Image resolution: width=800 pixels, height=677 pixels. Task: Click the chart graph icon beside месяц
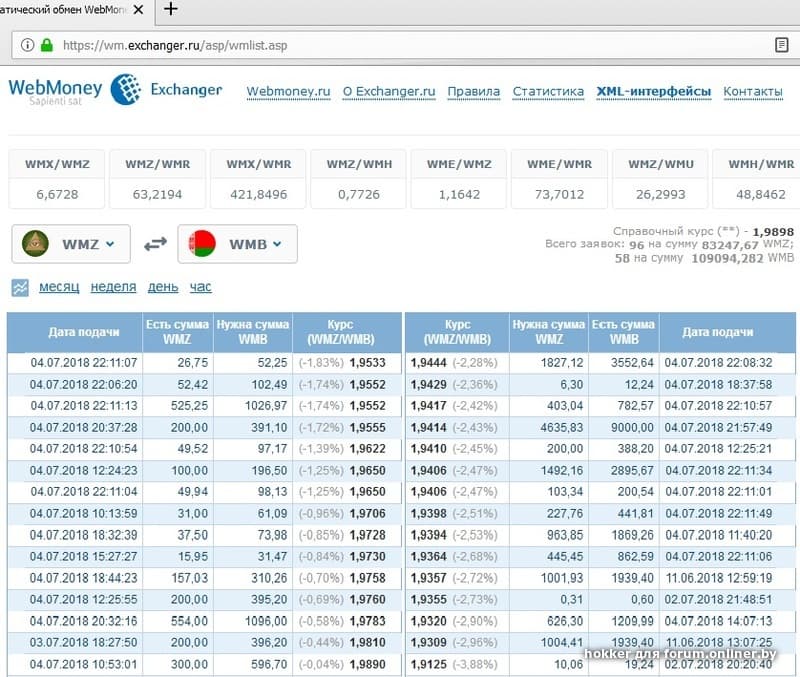(20, 288)
